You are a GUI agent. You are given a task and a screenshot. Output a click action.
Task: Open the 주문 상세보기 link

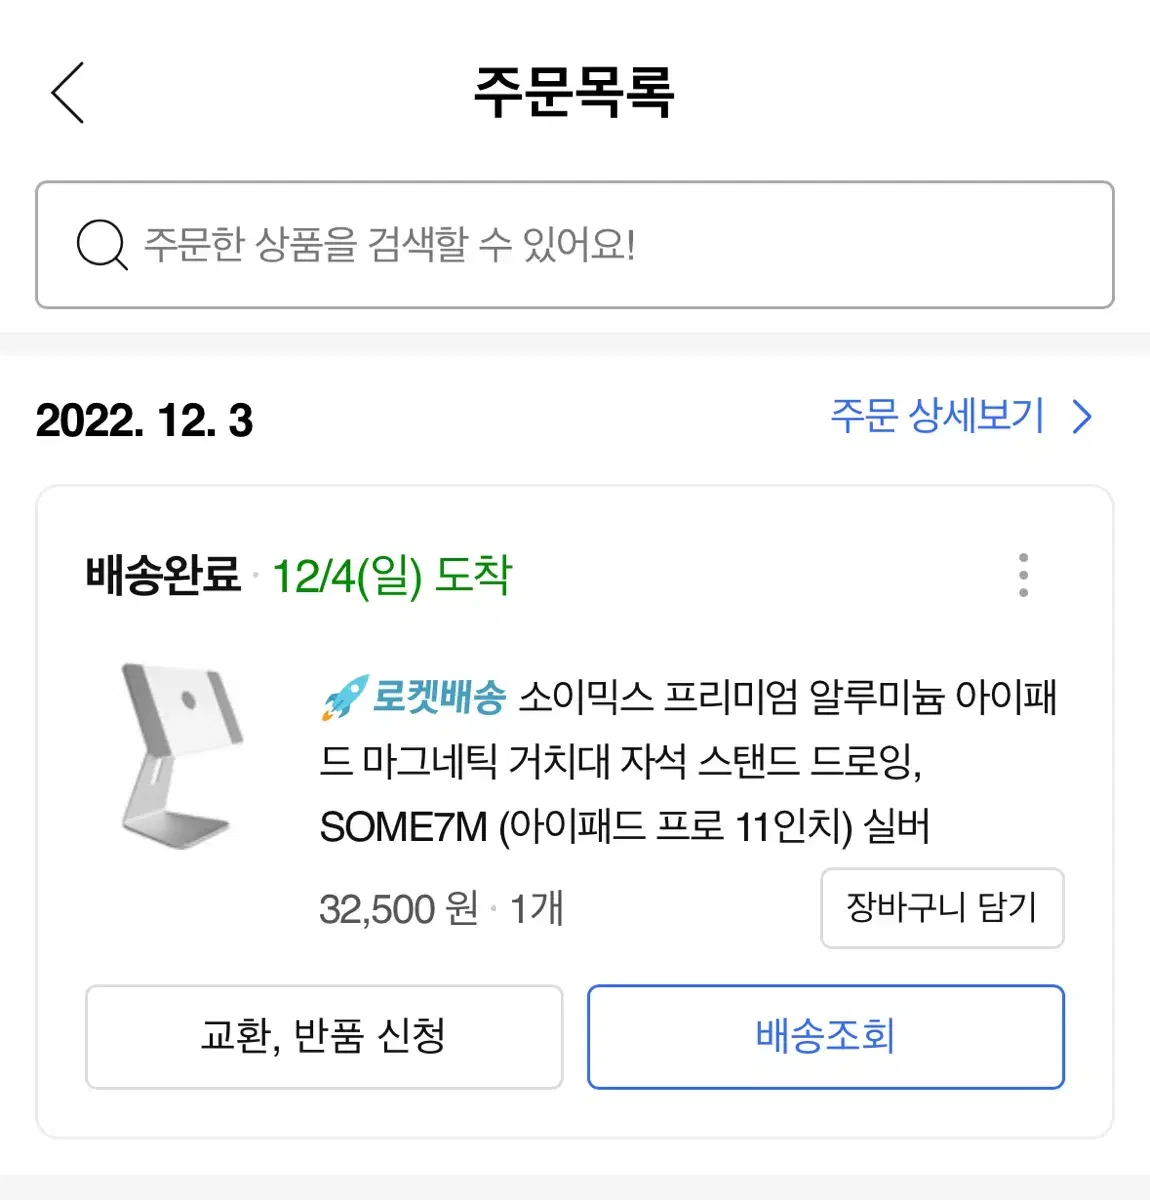point(937,416)
